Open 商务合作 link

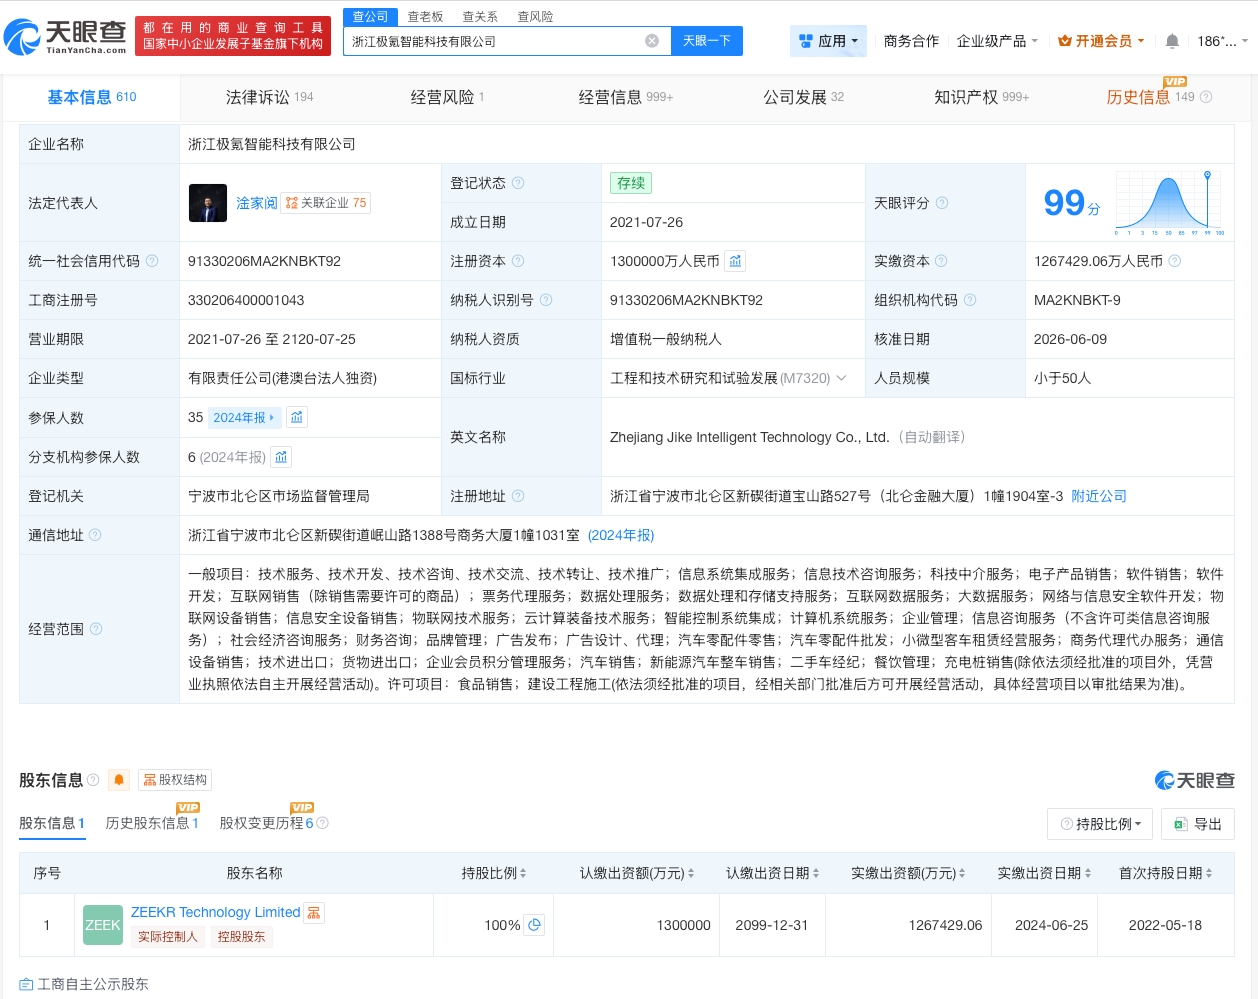point(911,41)
